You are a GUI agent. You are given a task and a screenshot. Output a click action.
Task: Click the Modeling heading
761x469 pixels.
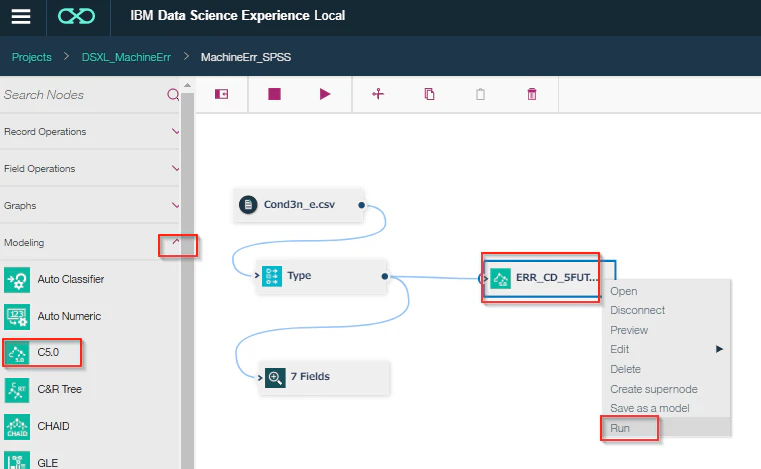click(24, 242)
